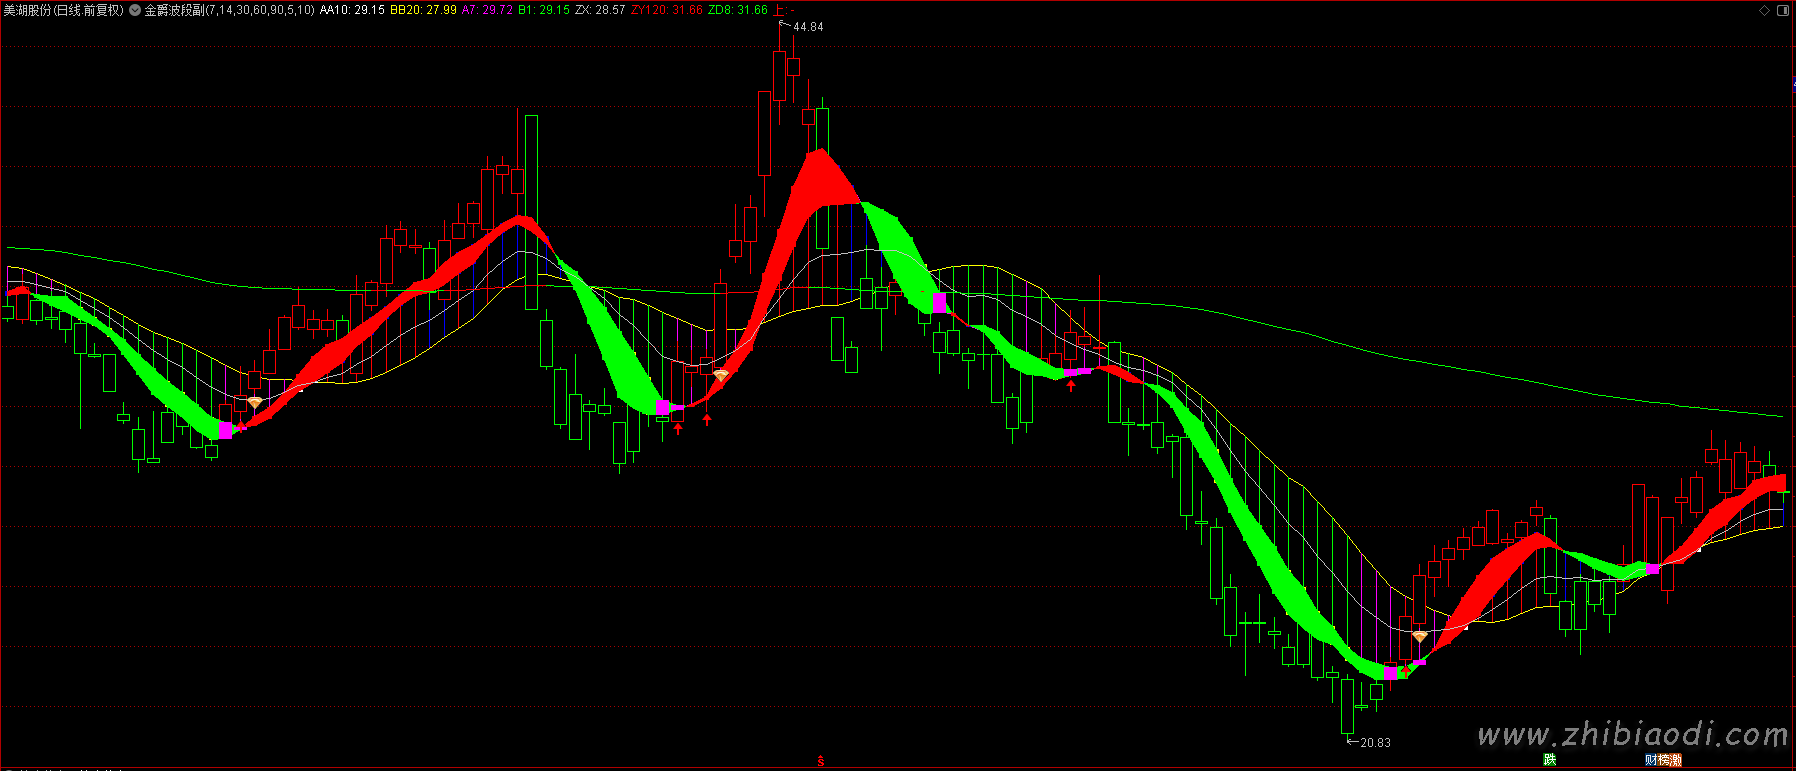Click the diamond icon at top right
The width and height of the screenshot is (1796, 771).
coord(1765,10)
